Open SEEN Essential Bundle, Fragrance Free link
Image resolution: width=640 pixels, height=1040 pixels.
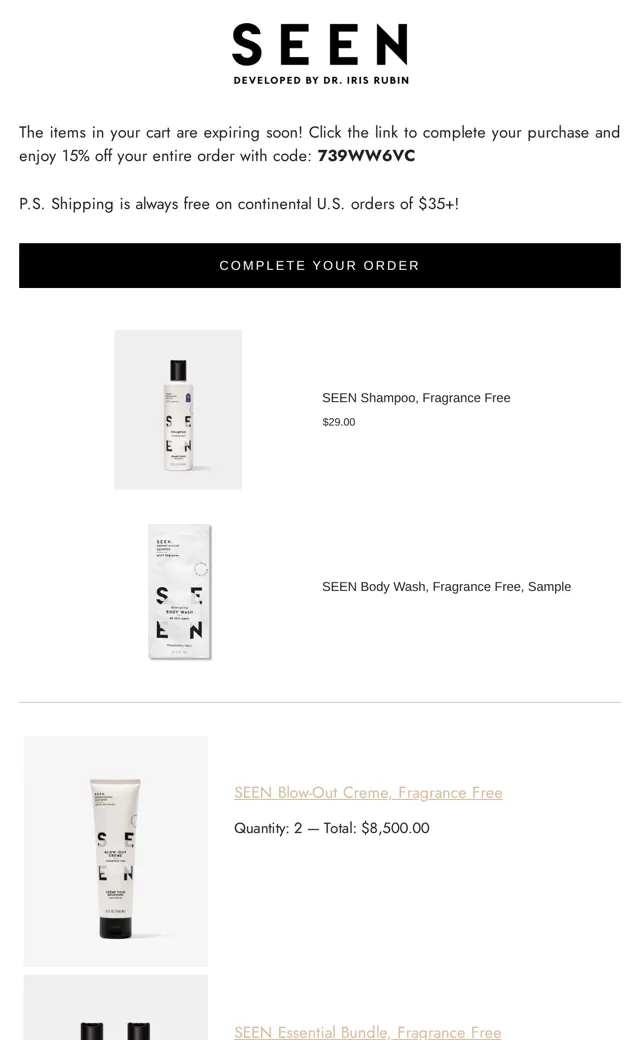point(367,1032)
